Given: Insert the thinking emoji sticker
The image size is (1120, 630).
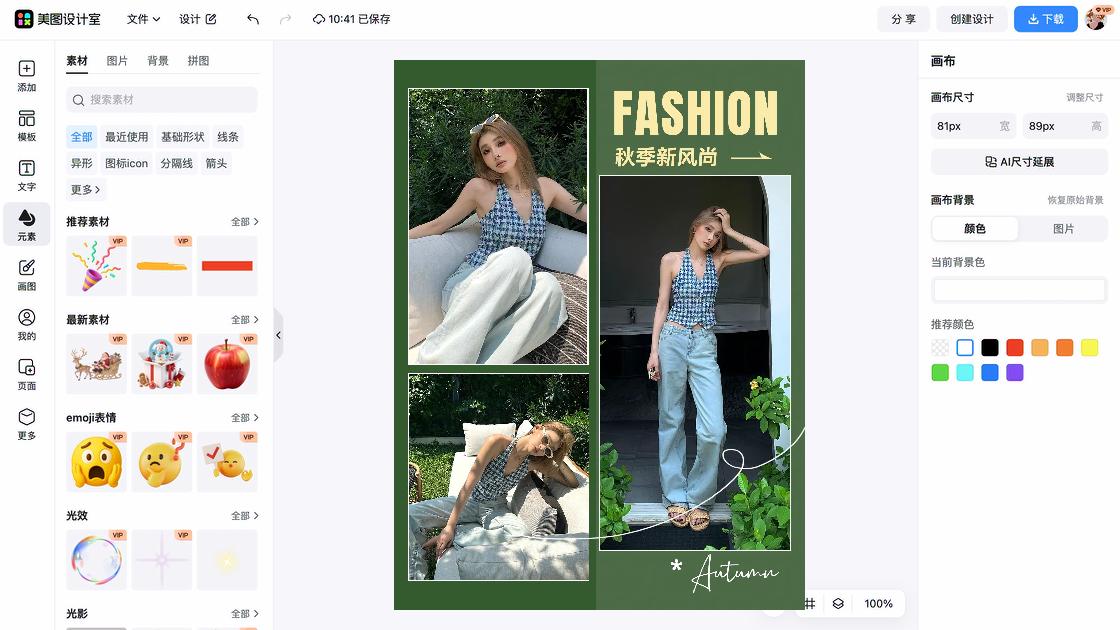Looking at the screenshot, I should tap(161, 461).
